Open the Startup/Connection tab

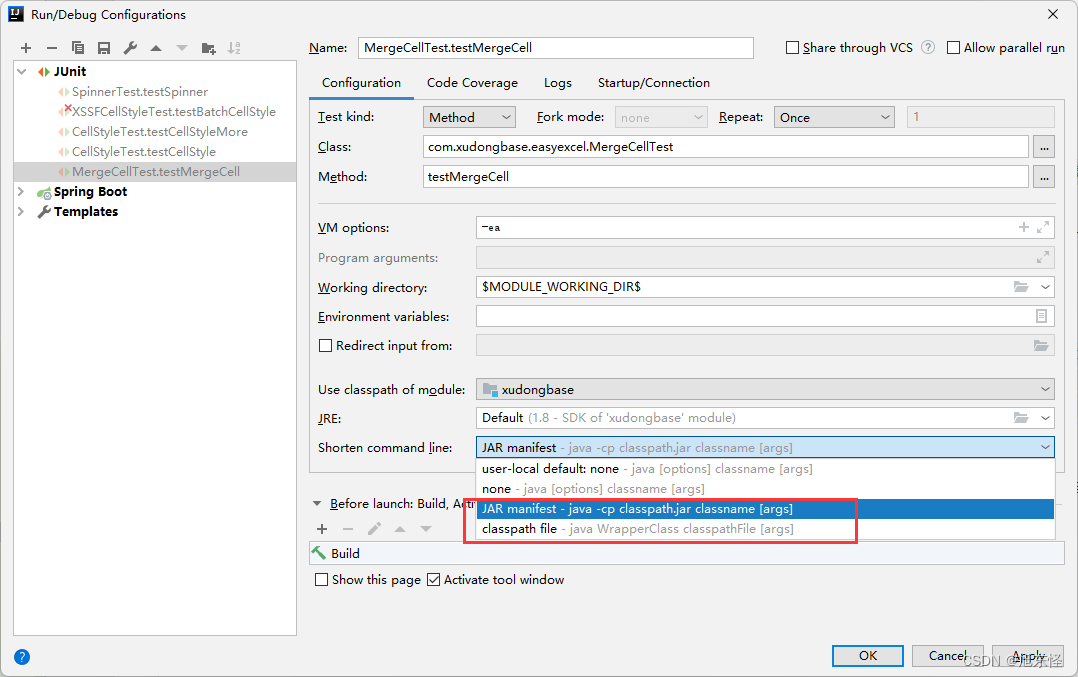654,82
